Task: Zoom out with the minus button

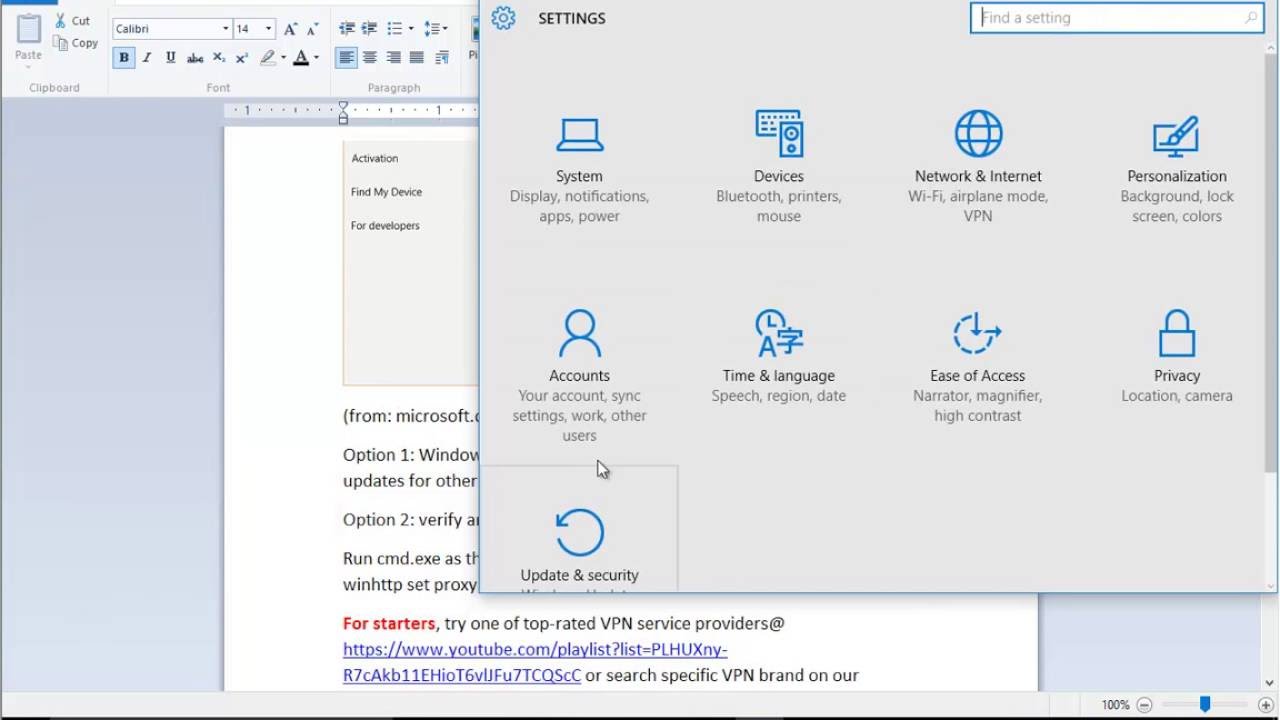Action: (x=1144, y=705)
